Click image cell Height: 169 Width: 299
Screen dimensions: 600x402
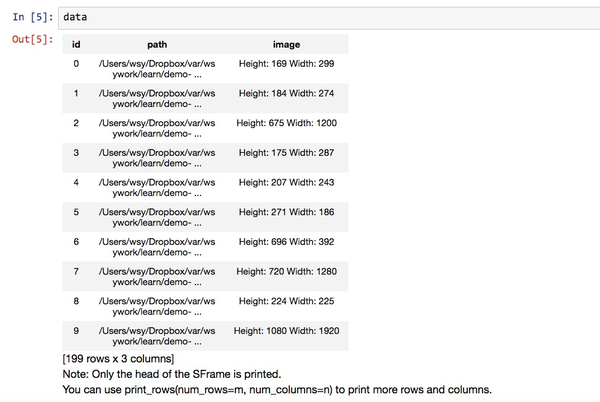pos(286,63)
